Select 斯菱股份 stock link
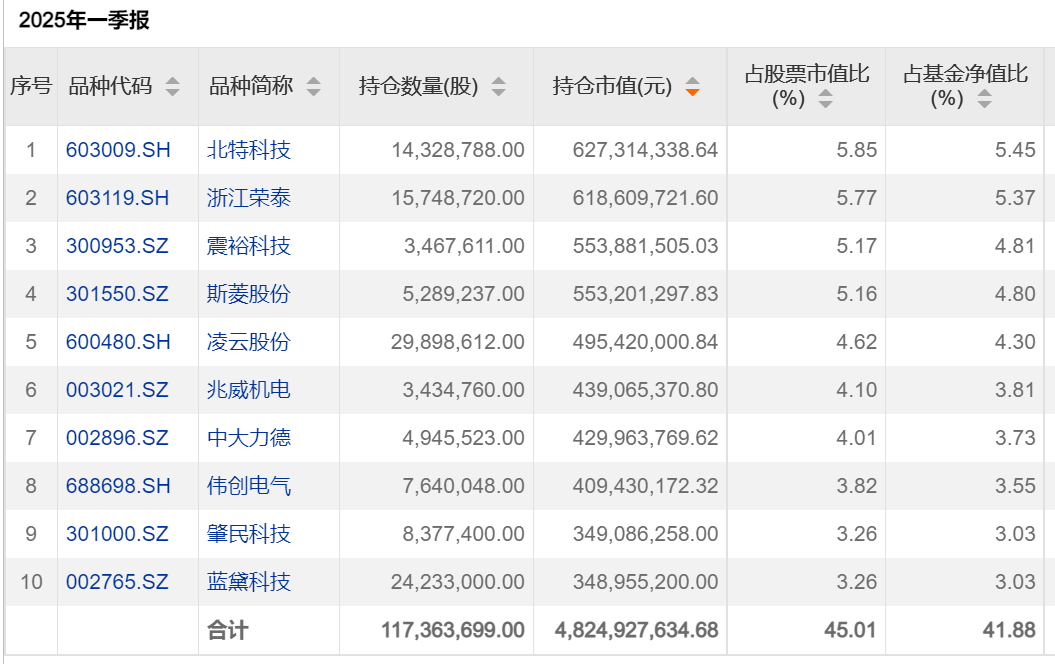This screenshot has width=1055, height=664. point(249,294)
